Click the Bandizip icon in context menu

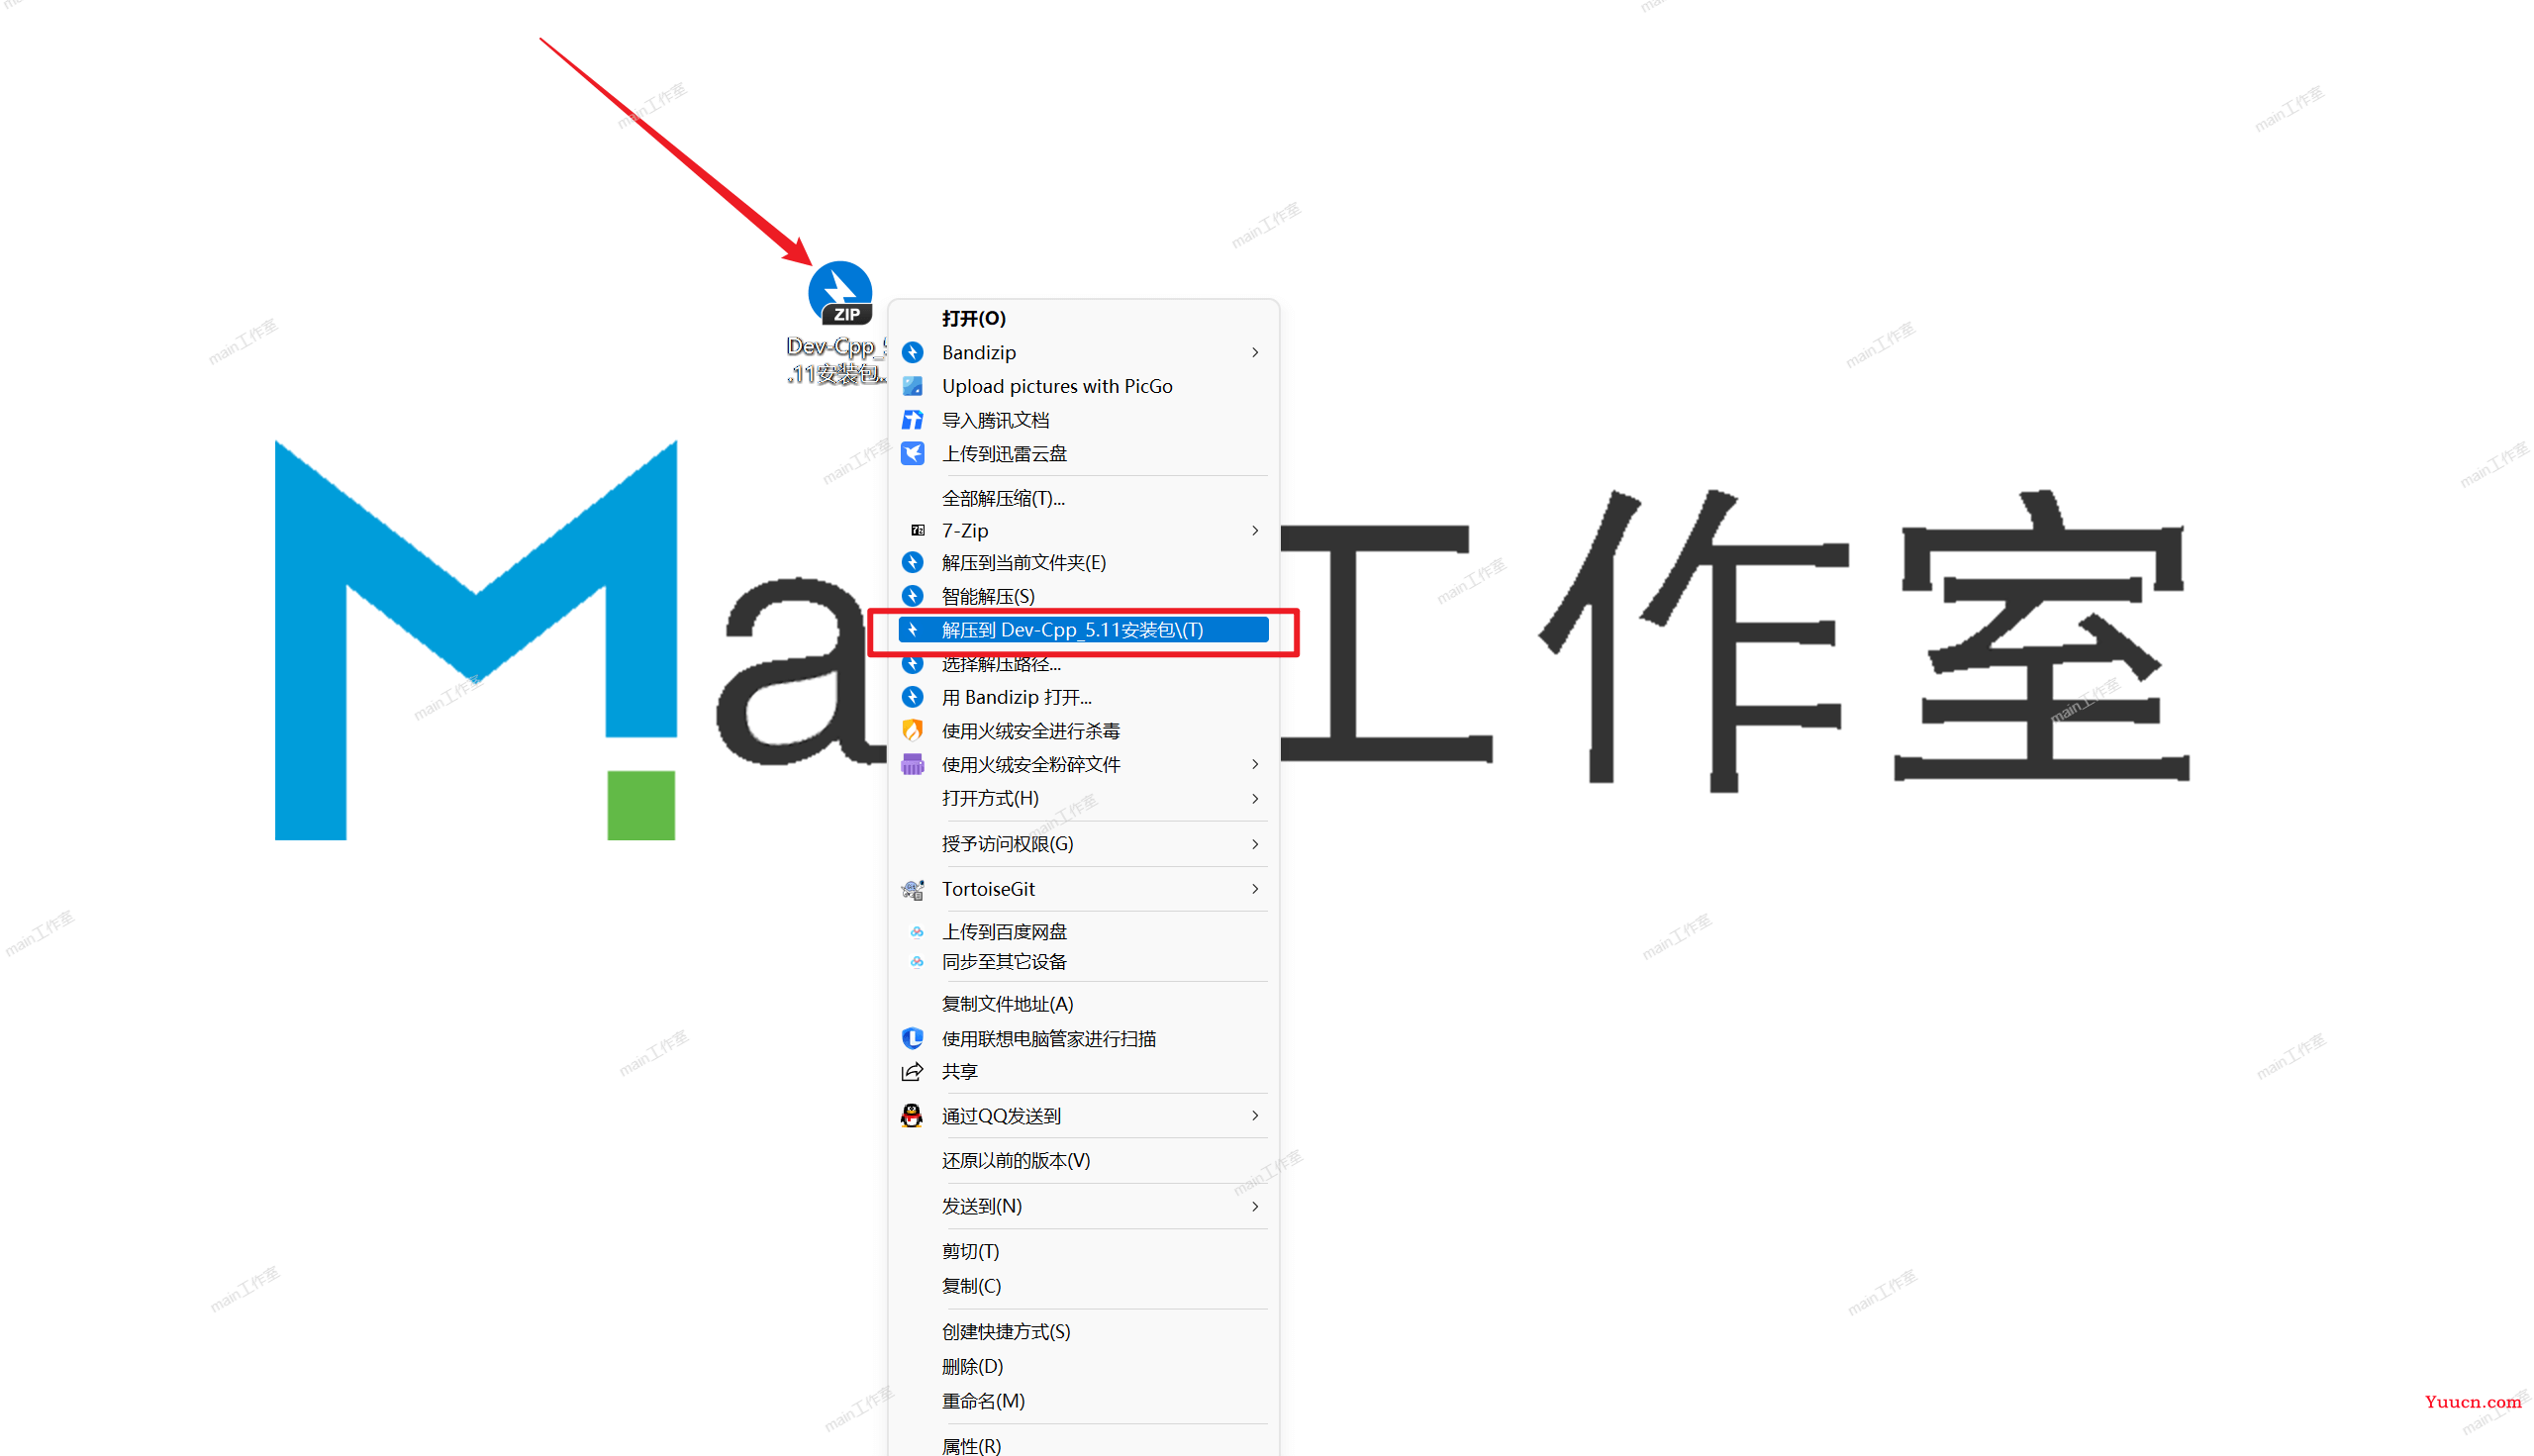click(x=909, y=351)
